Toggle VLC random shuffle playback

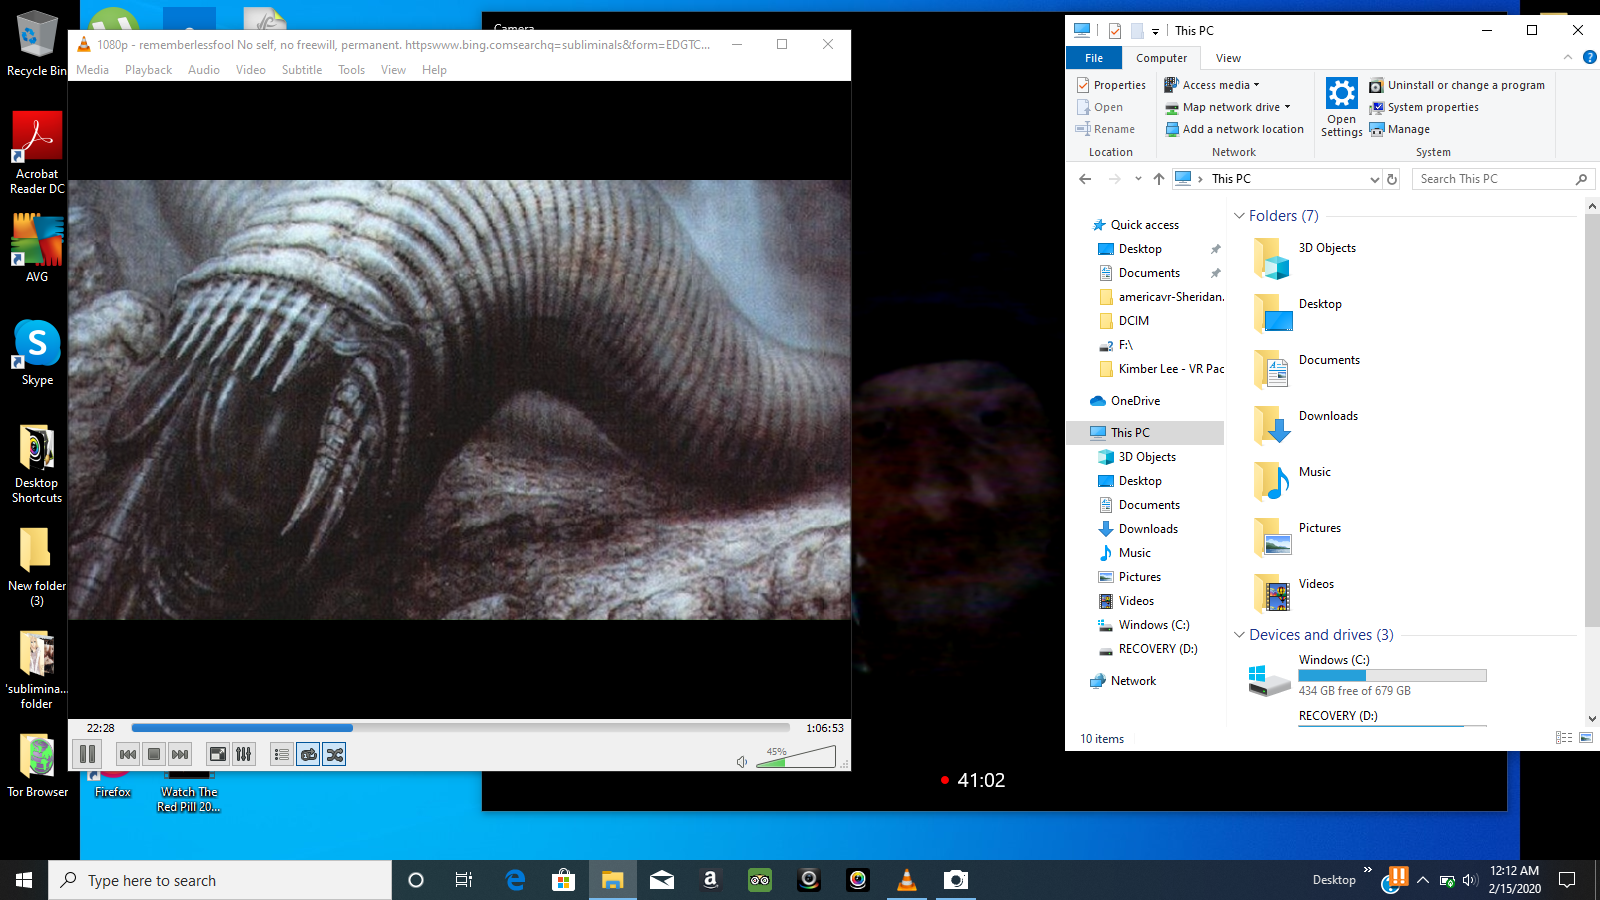[x=334, y=754]
